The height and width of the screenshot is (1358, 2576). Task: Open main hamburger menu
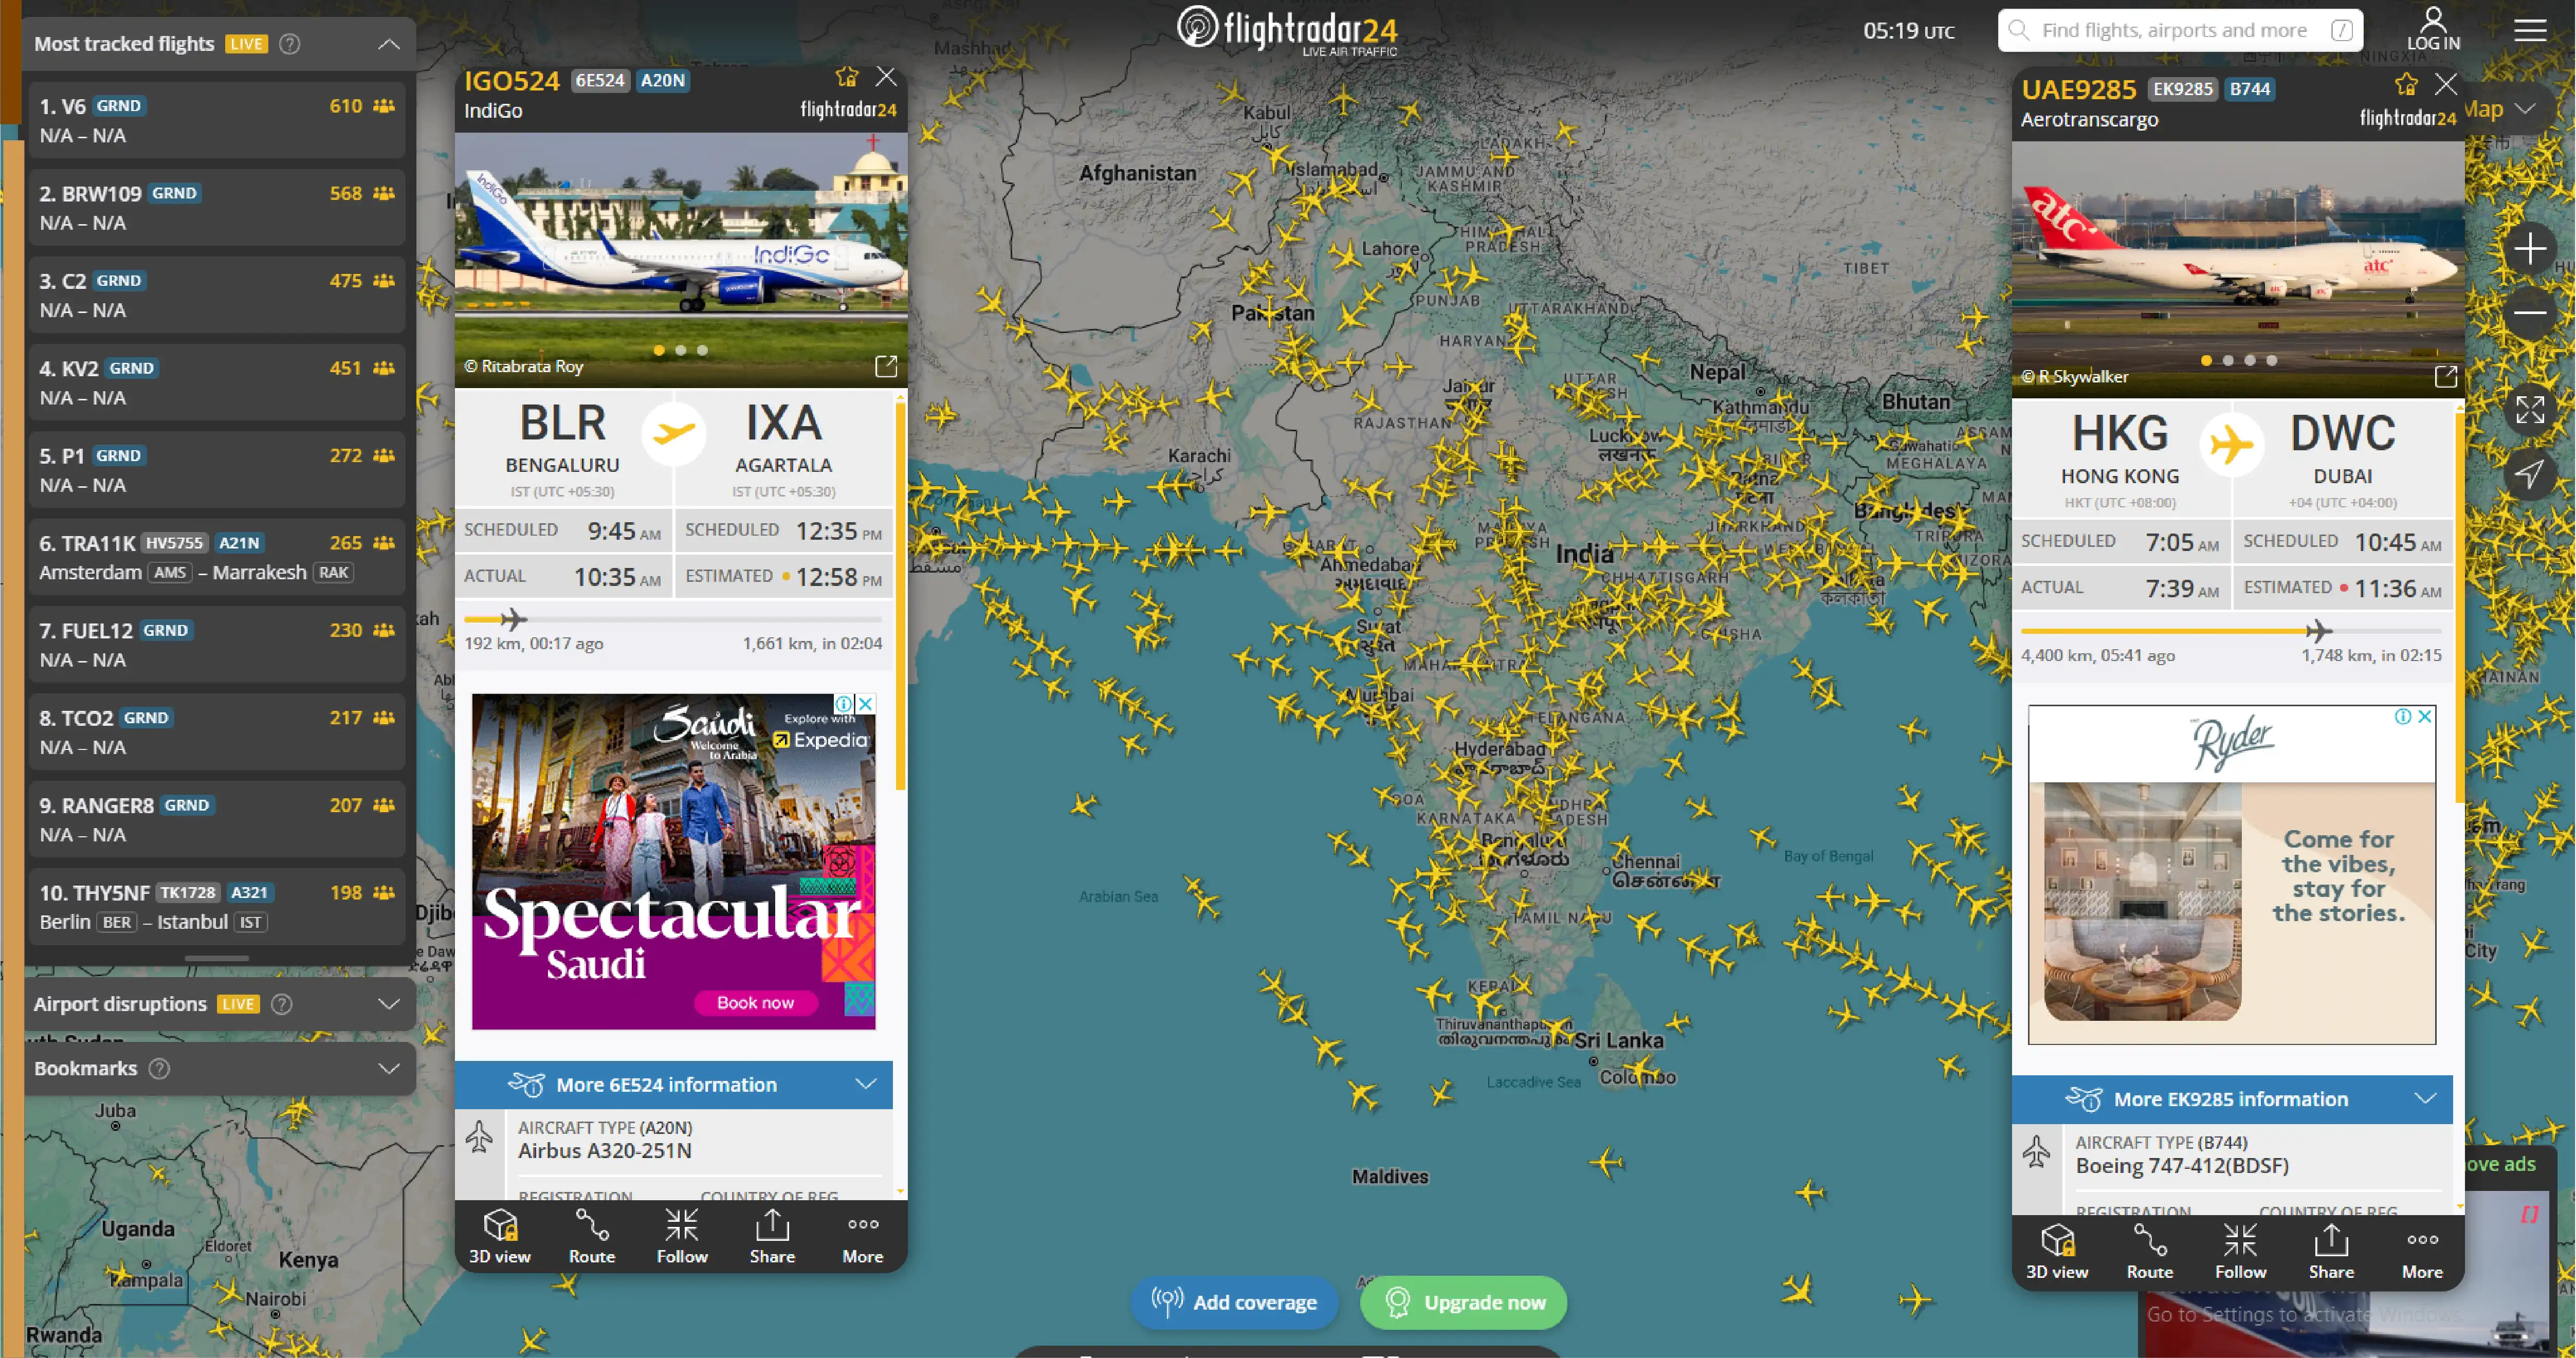pyautogui.click(x=2529, y=30)
